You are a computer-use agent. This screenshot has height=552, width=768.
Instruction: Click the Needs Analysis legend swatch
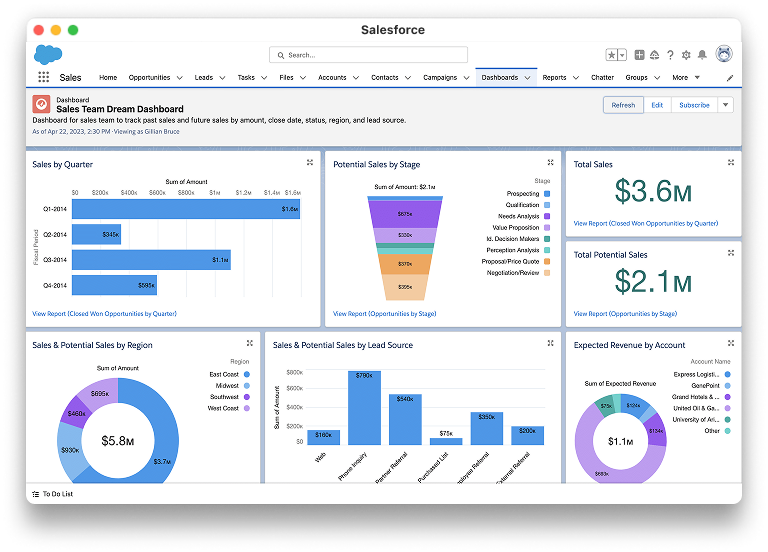pyautogui.click(x=547, y=216)
